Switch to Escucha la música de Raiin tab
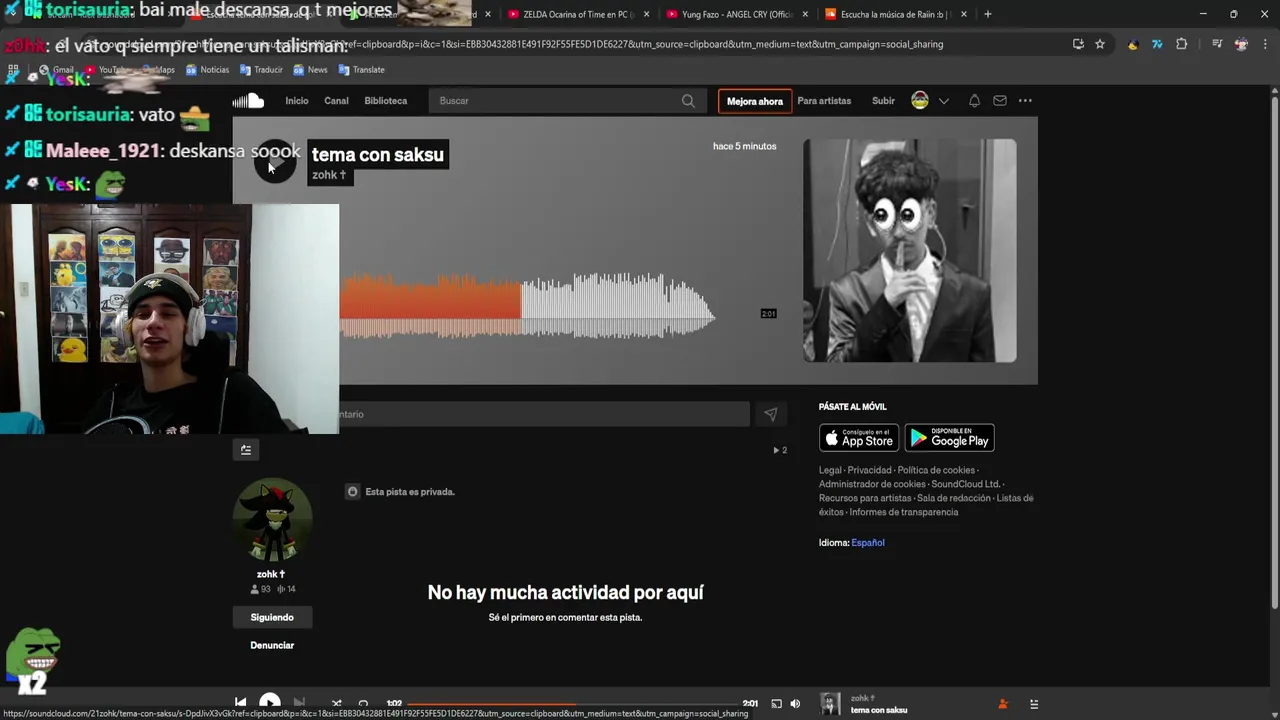 (x=895, y=14)
